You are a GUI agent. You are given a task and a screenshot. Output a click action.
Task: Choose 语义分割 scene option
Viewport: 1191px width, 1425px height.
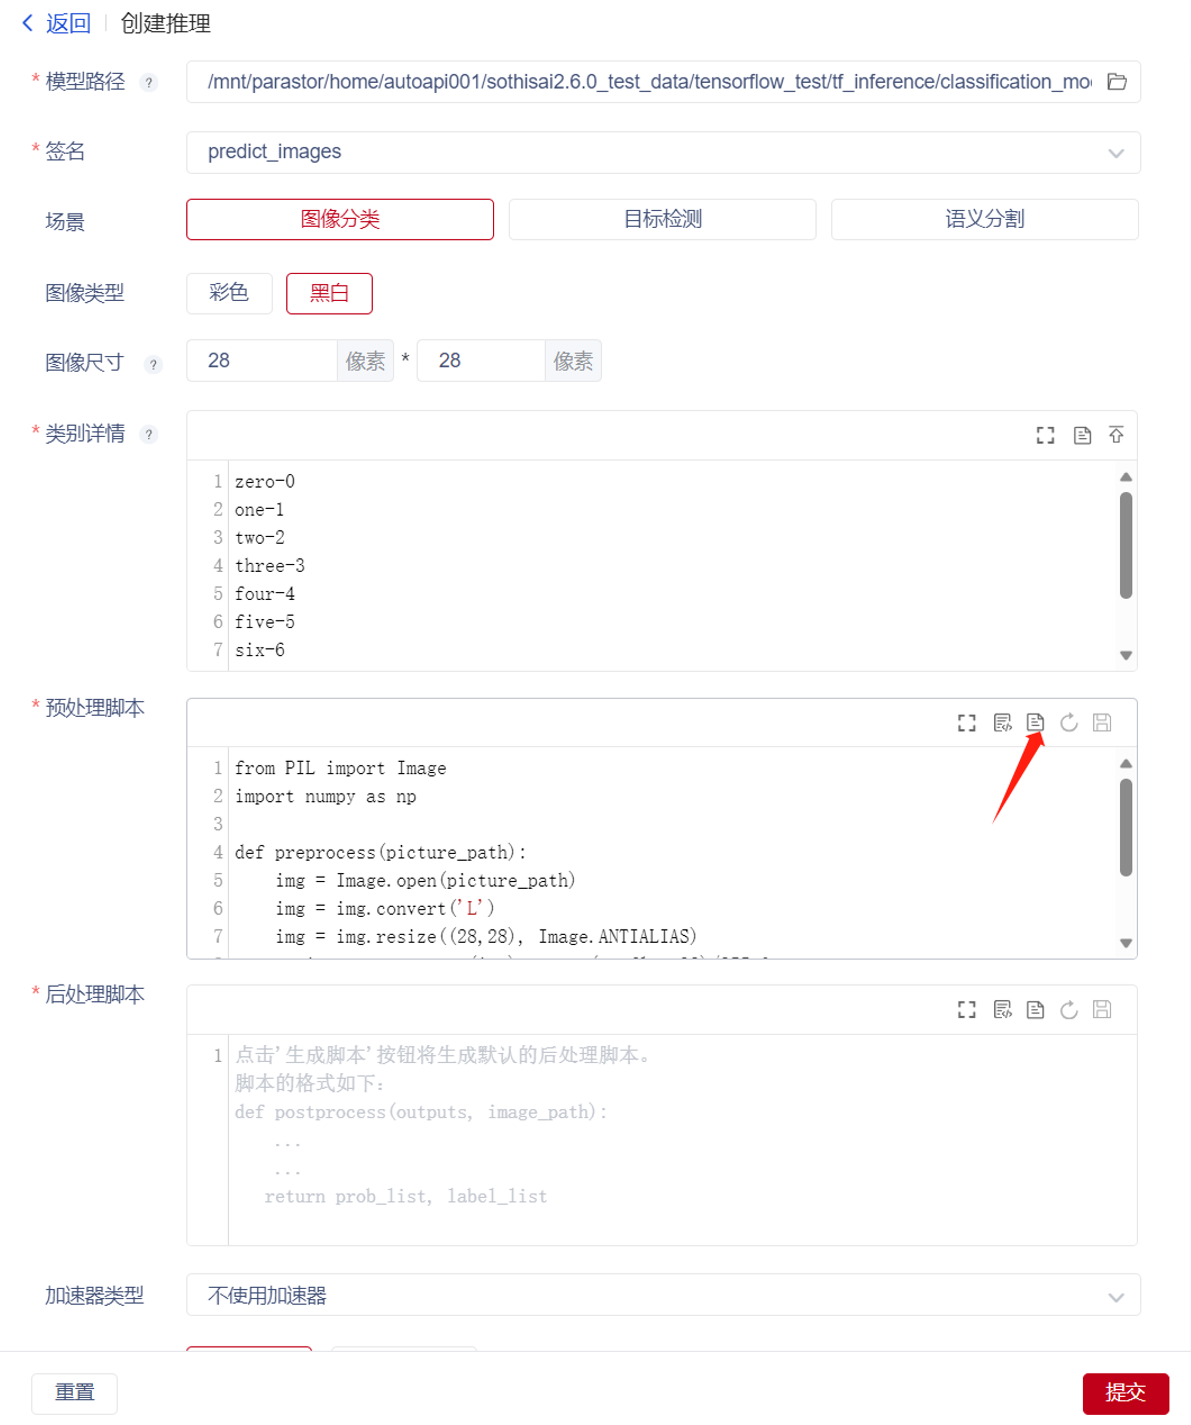(984, 219)
